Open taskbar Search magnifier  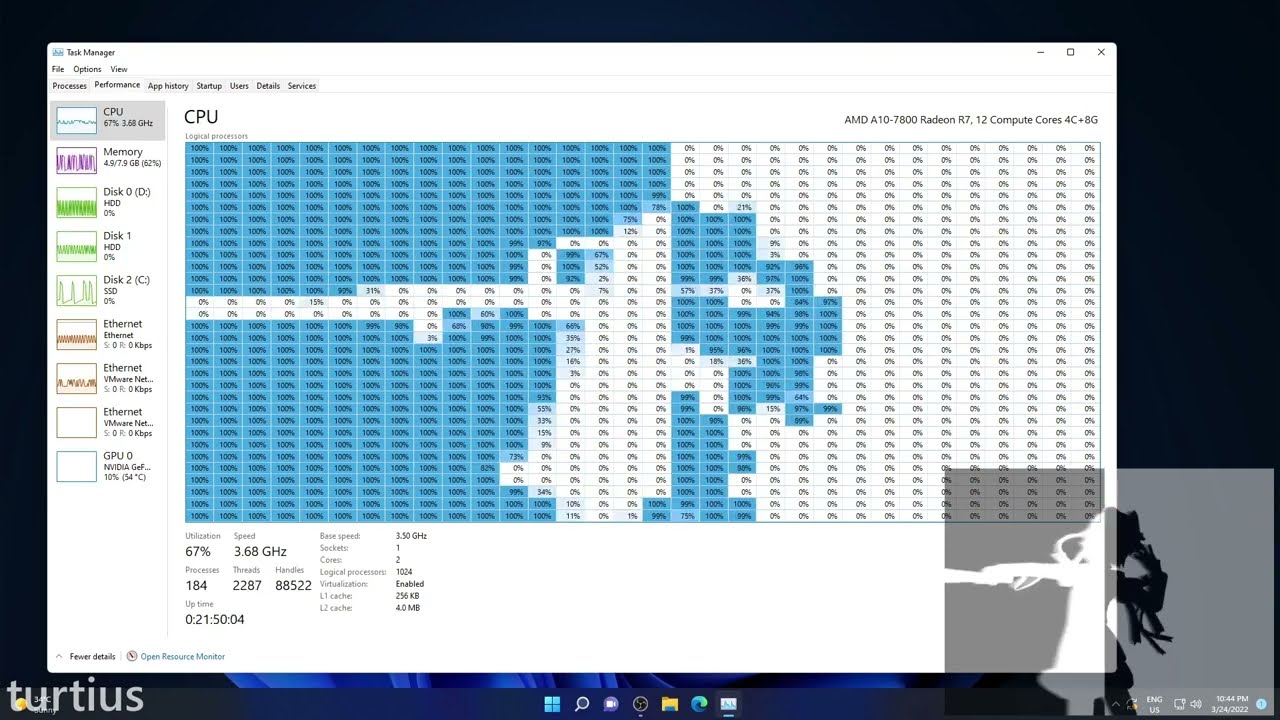coord(581,704)
